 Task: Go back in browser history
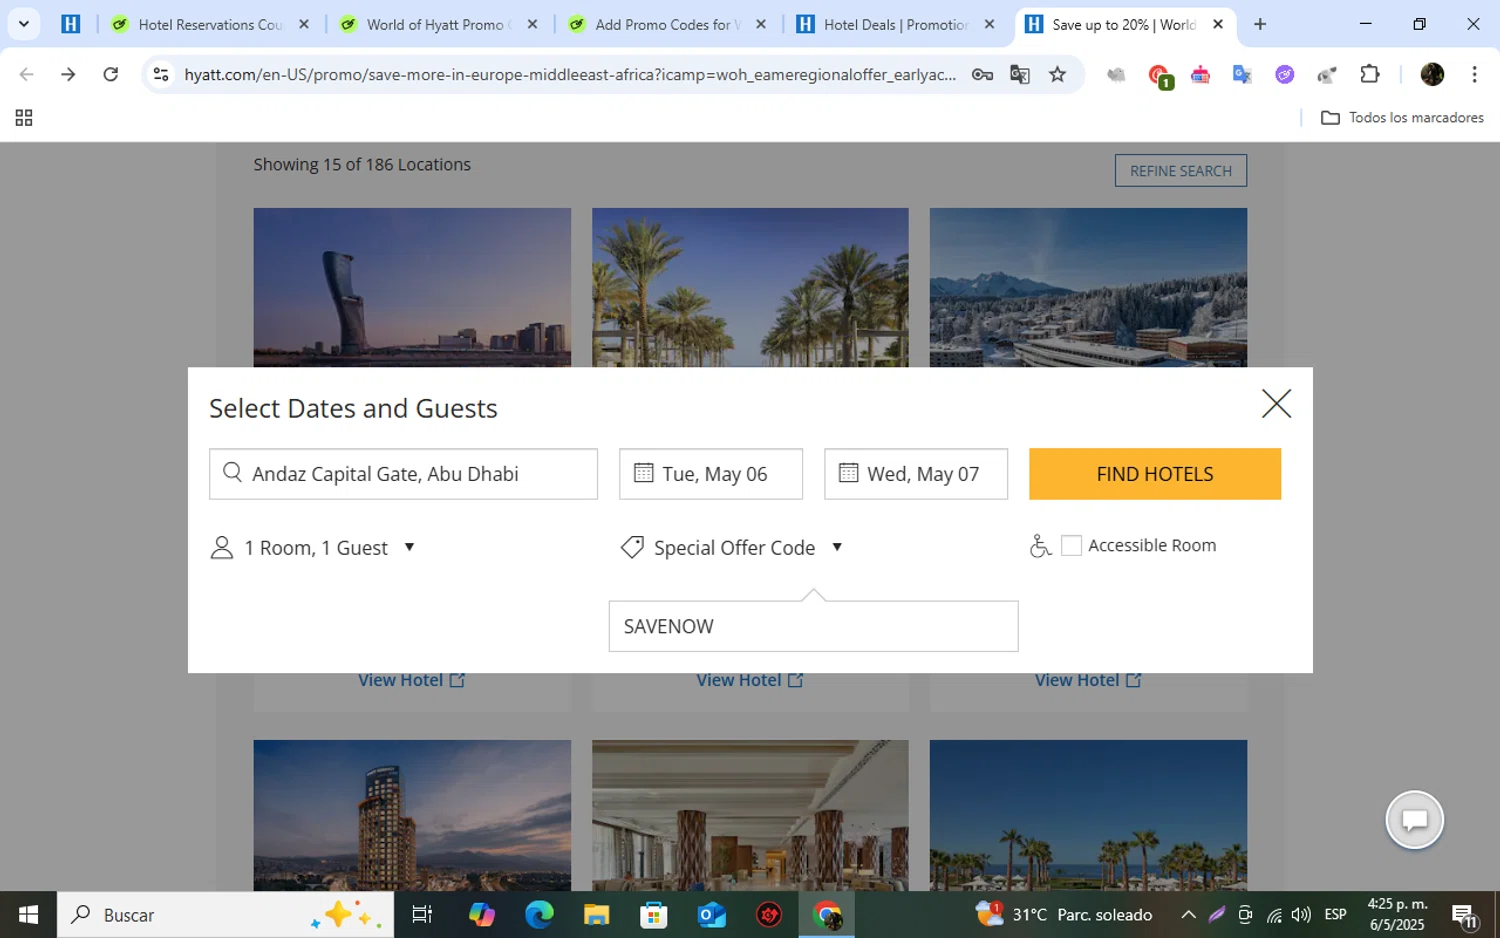26,74
